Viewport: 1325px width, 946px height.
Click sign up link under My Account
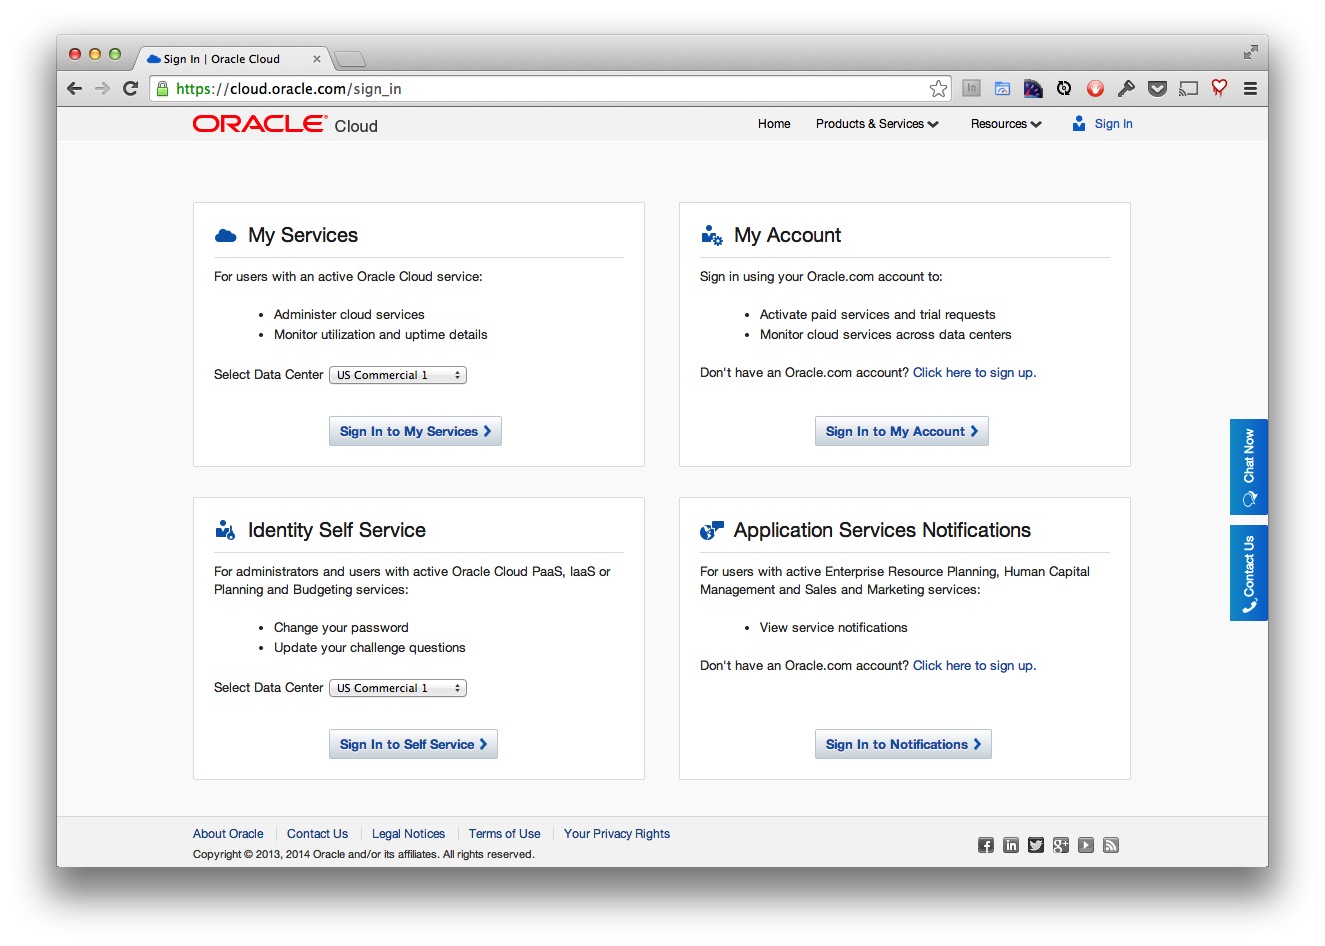pos(974,373)
